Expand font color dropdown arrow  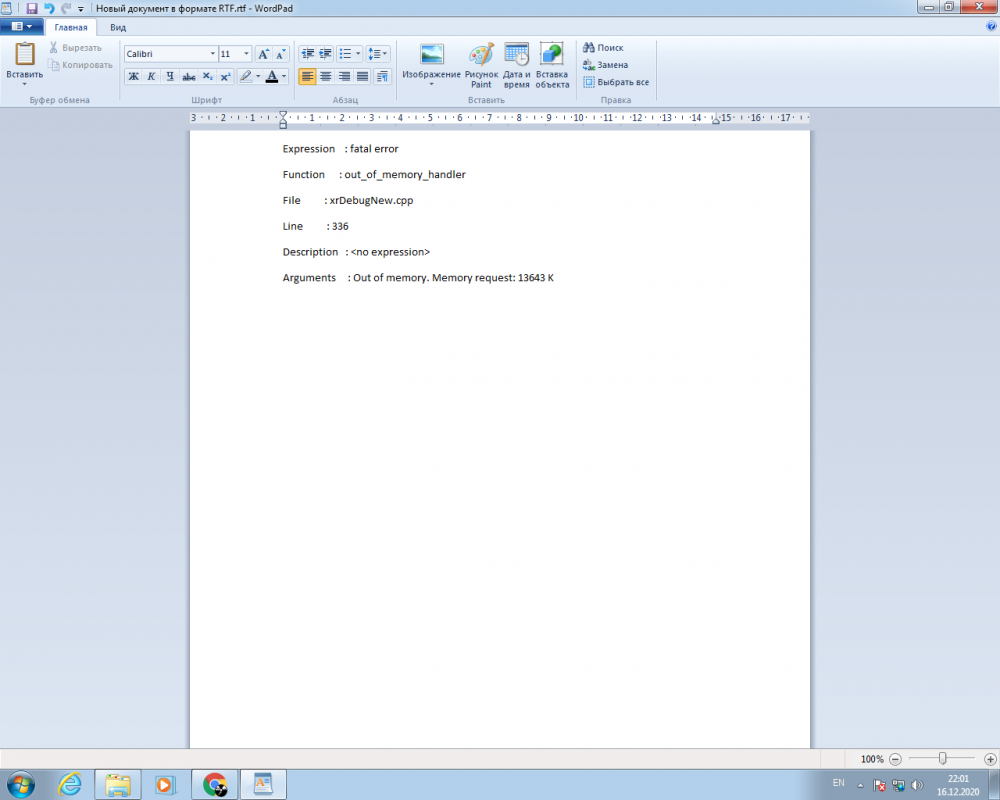tap(284, 77)
